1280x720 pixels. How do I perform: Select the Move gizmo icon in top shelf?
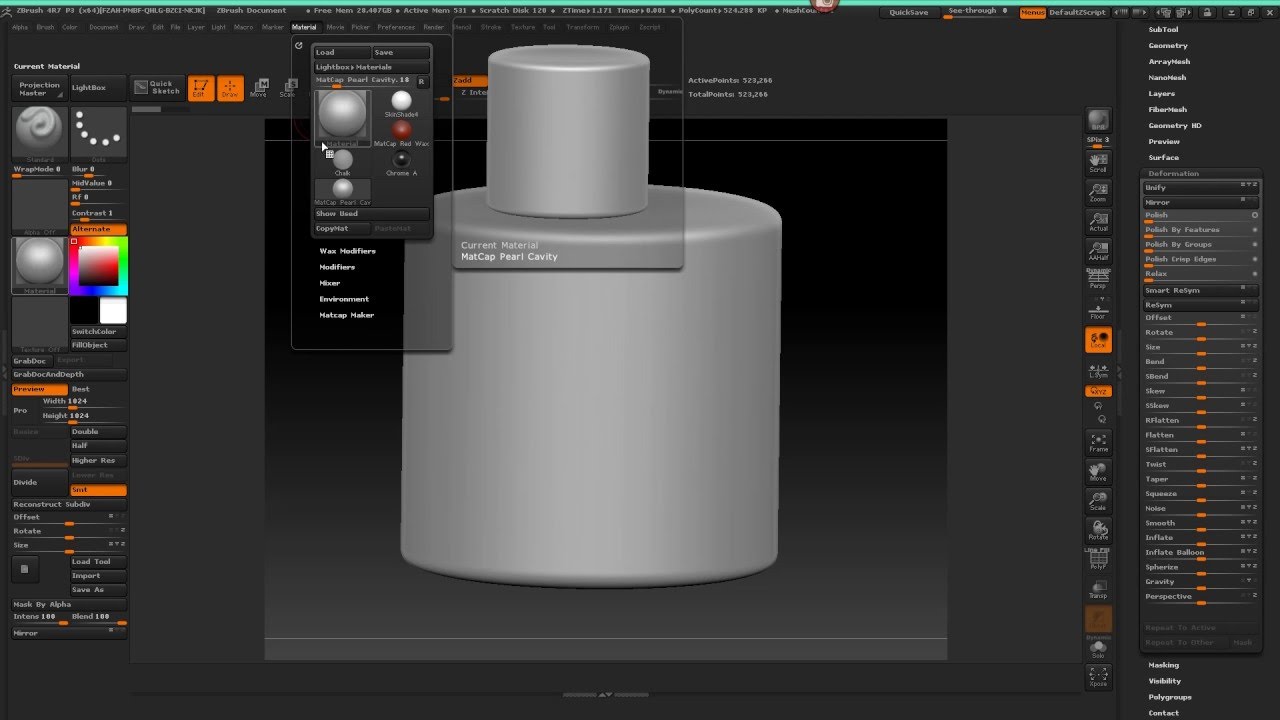click(x=259, y=88)
